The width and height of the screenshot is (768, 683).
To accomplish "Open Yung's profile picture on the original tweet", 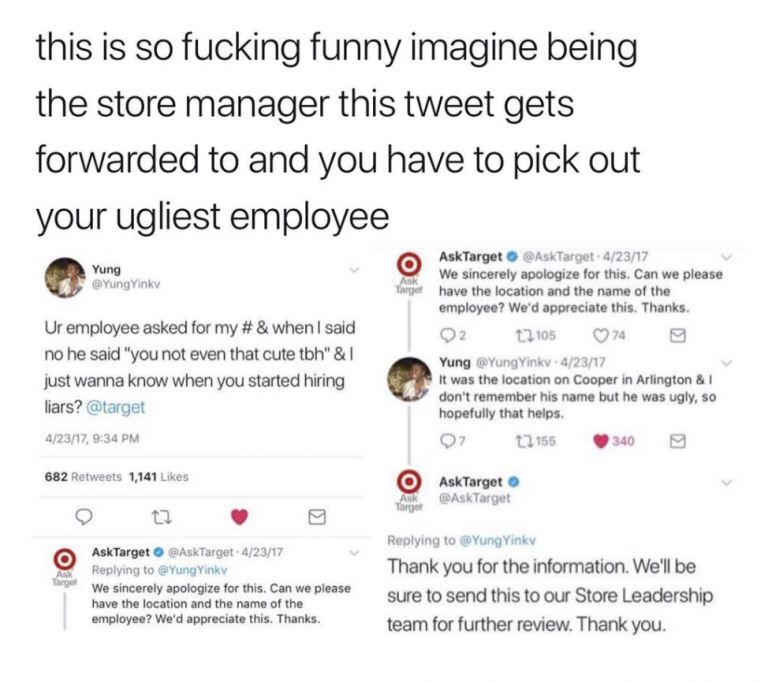I will point(63,276).
